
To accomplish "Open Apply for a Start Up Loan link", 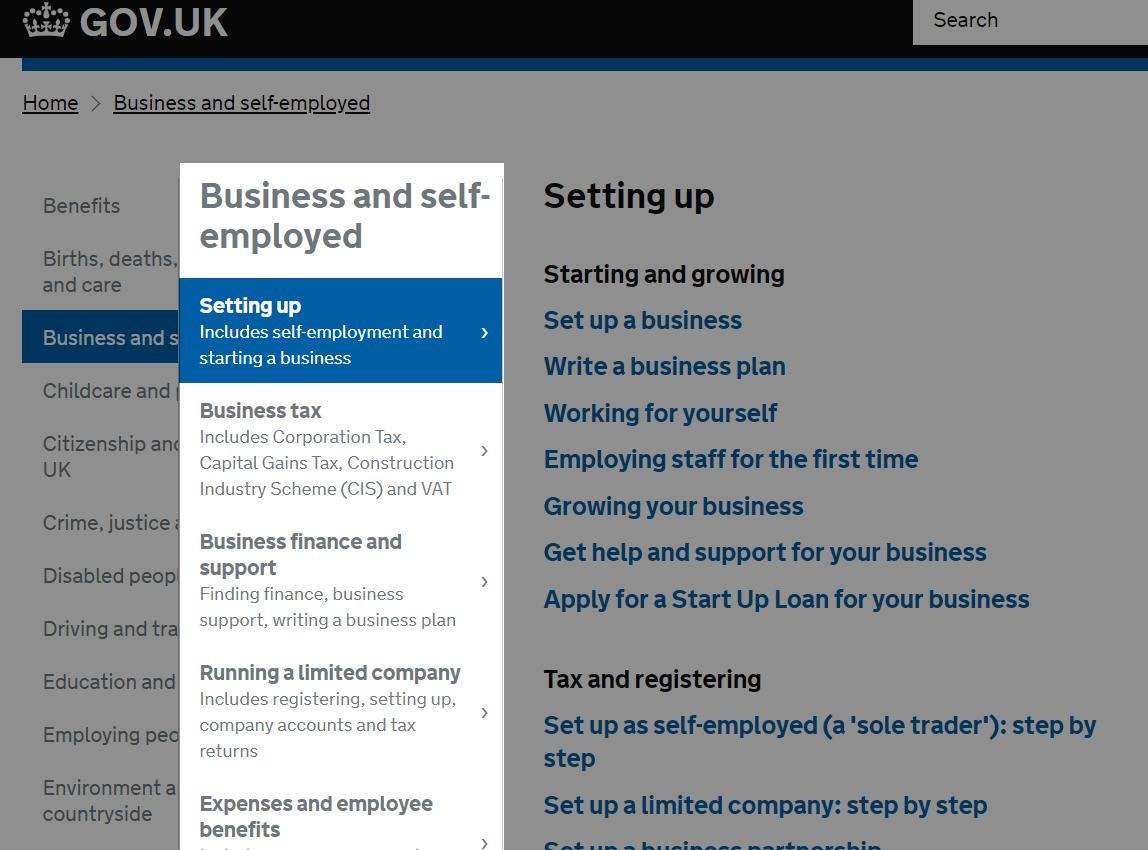I will (x=786, y=599).
